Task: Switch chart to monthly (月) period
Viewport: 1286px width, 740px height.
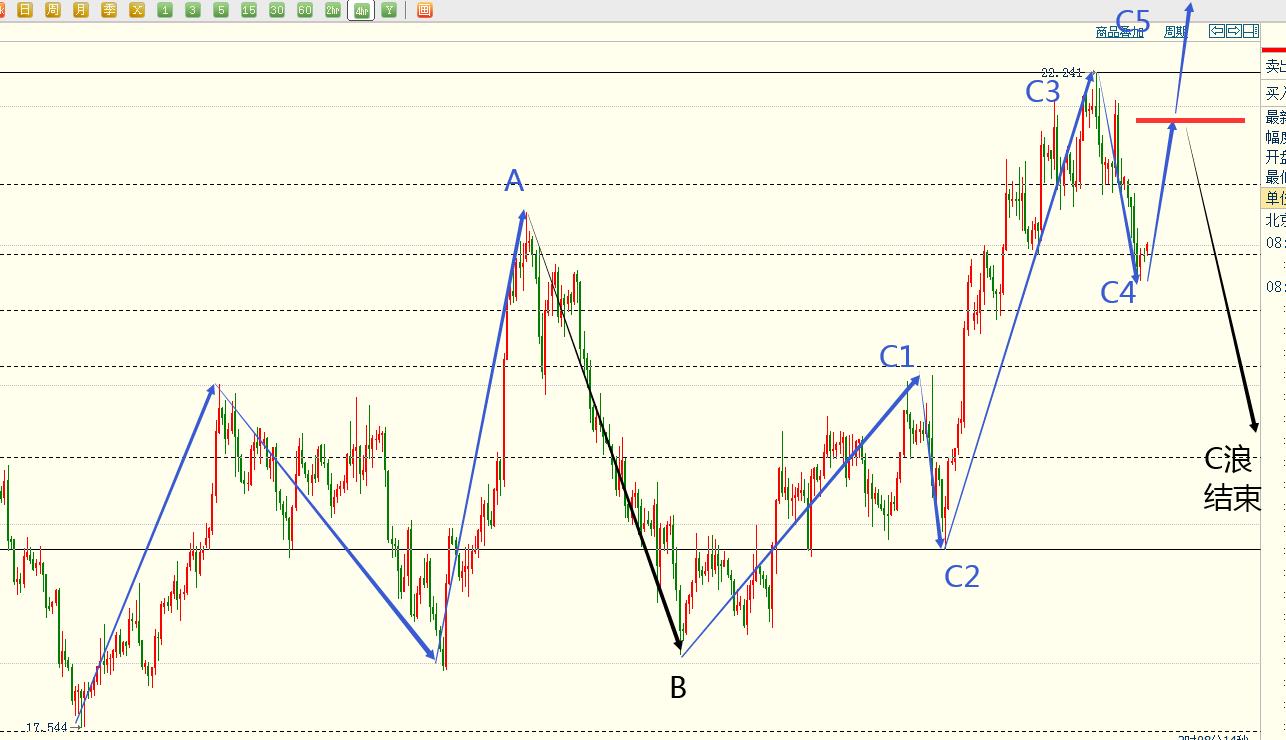Action: click(81, 10)
